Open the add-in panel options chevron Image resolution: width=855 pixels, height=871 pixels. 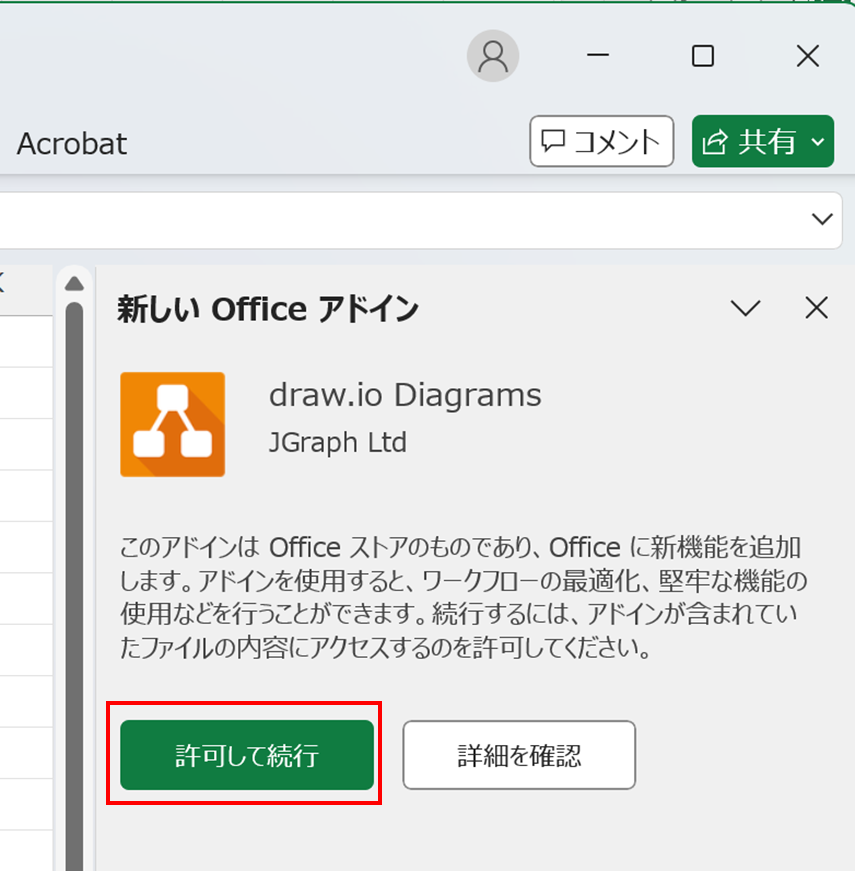click(x=745, y=308)
